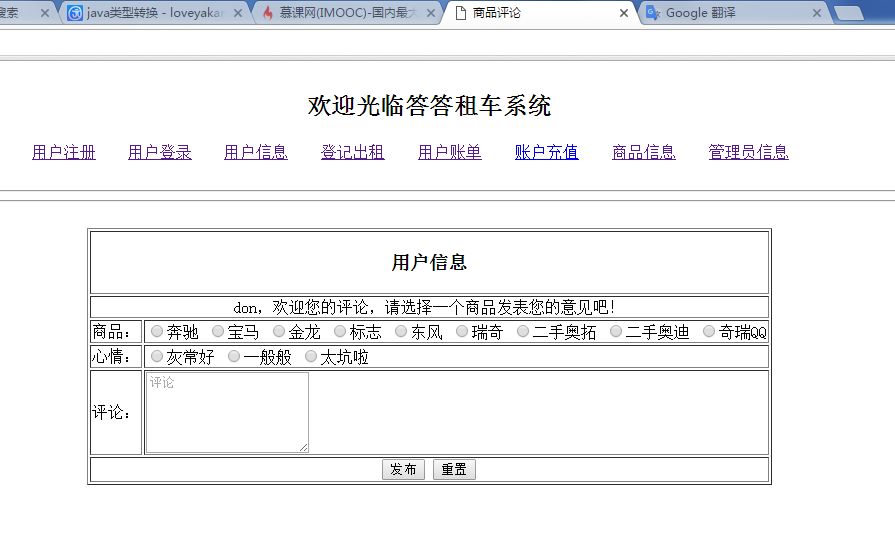895x549 pixels.
Task: Switch to the java类型转换 browser tab
Action: [x=154, y=13]
